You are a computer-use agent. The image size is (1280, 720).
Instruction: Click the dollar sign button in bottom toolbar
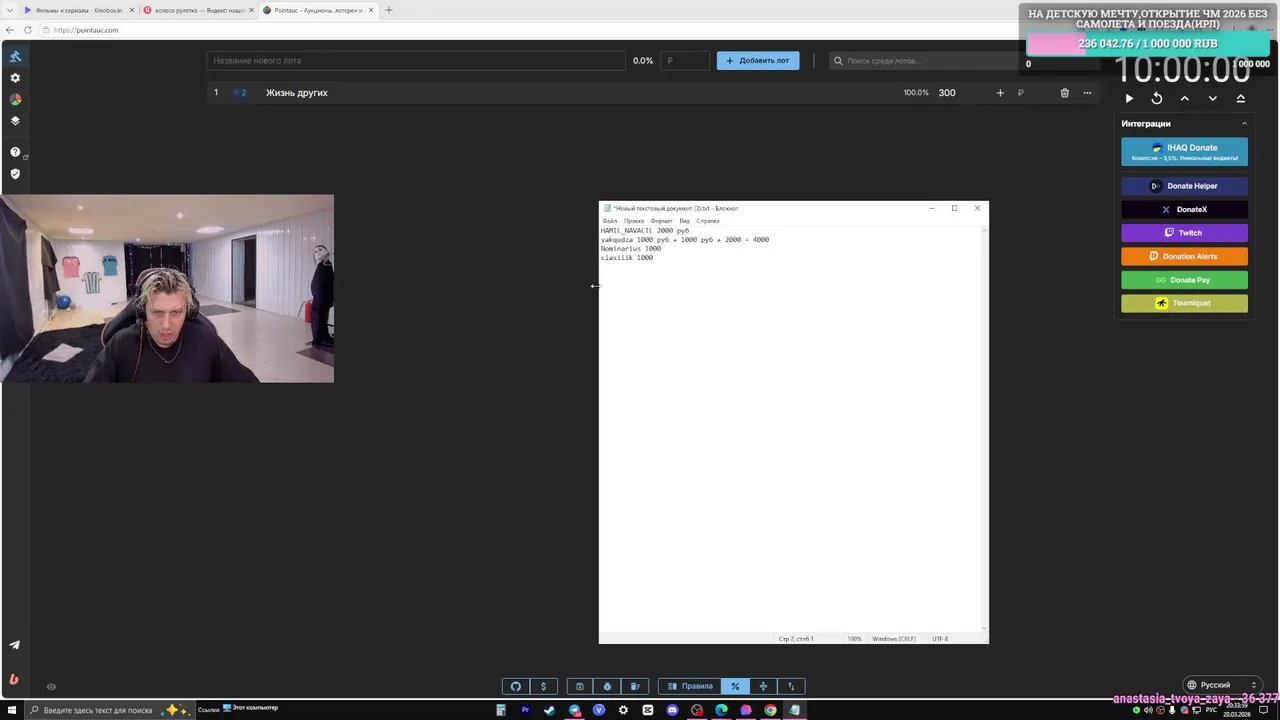click(x=543, y=686)
